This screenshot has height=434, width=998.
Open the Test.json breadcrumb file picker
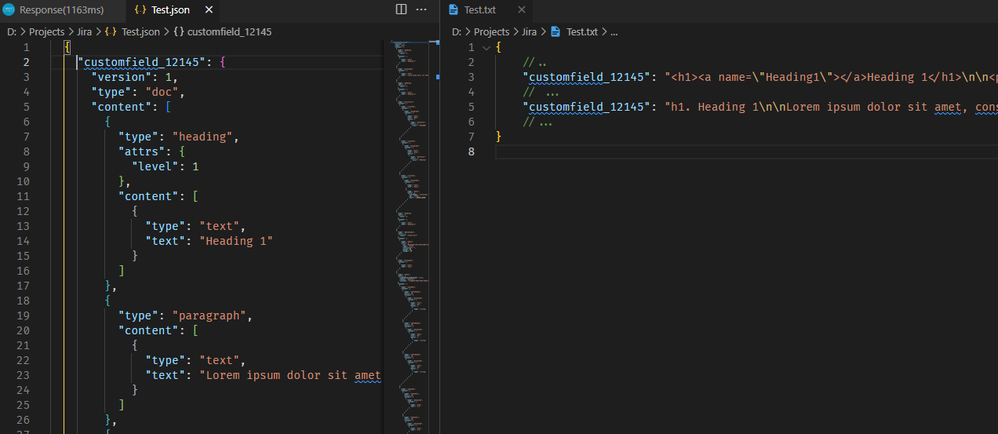[x=141, y=32]
